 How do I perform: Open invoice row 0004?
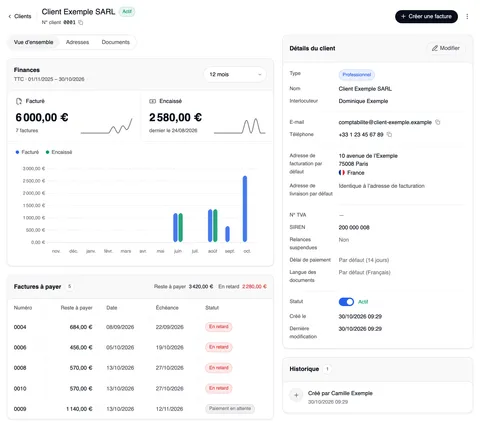click(x=140, y=327)
